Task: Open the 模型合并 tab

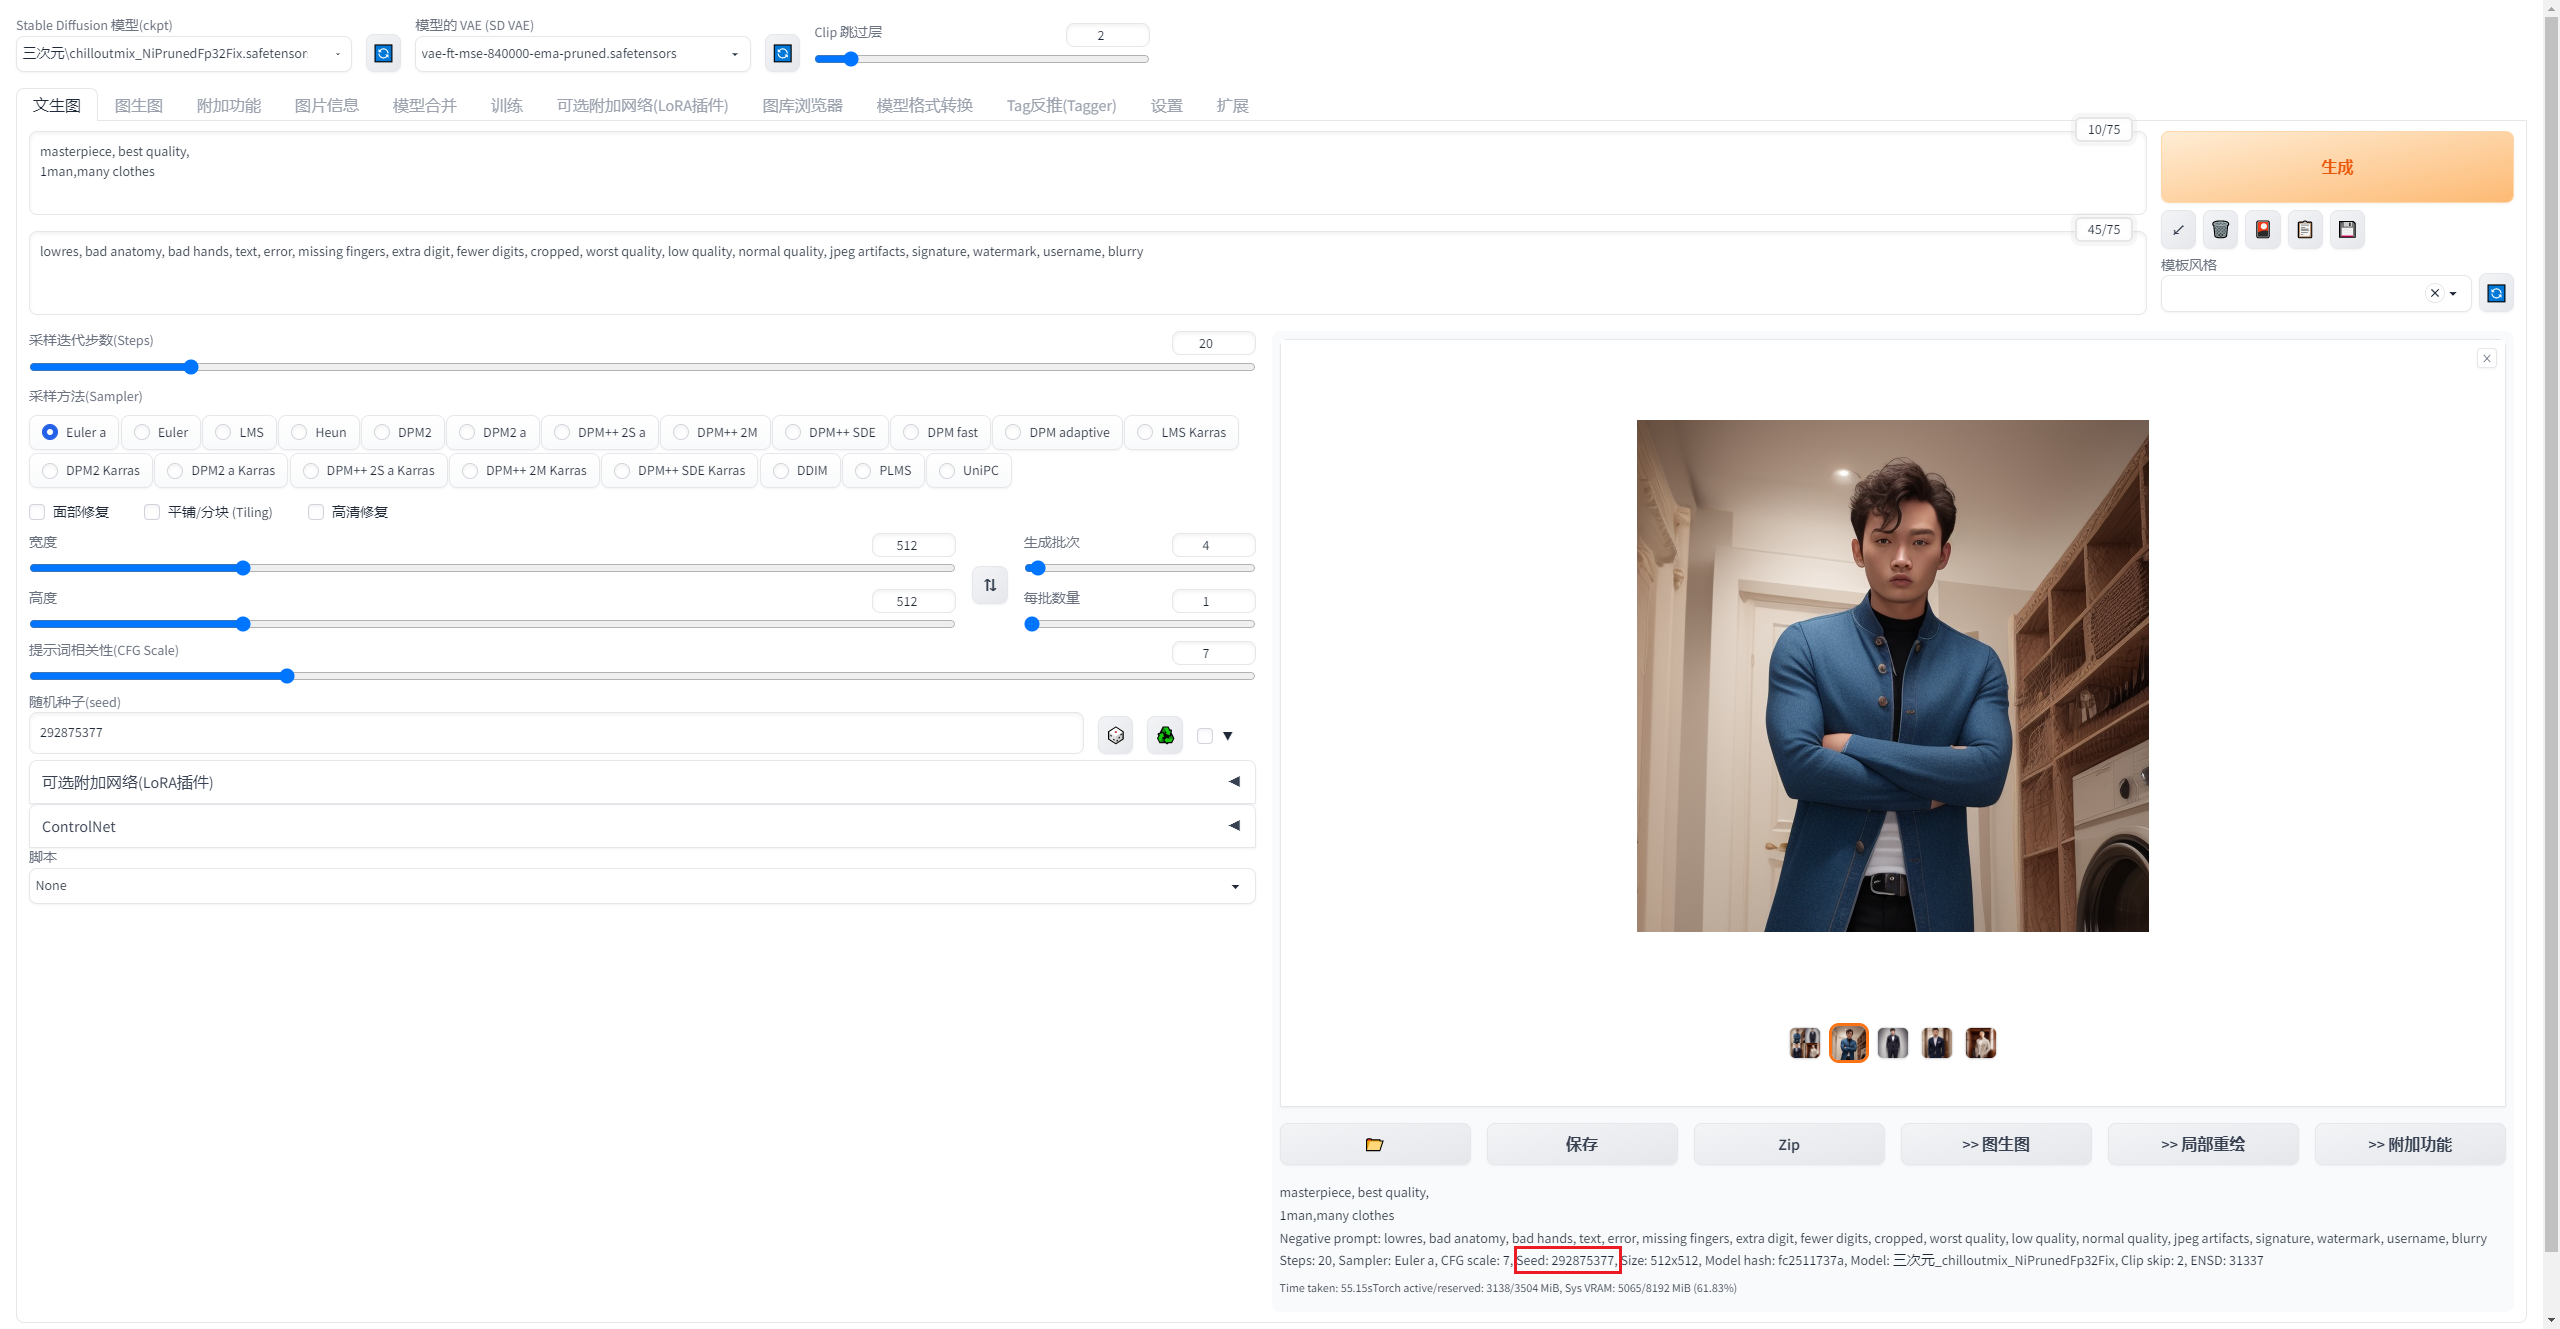Action: tap(424, 105)
